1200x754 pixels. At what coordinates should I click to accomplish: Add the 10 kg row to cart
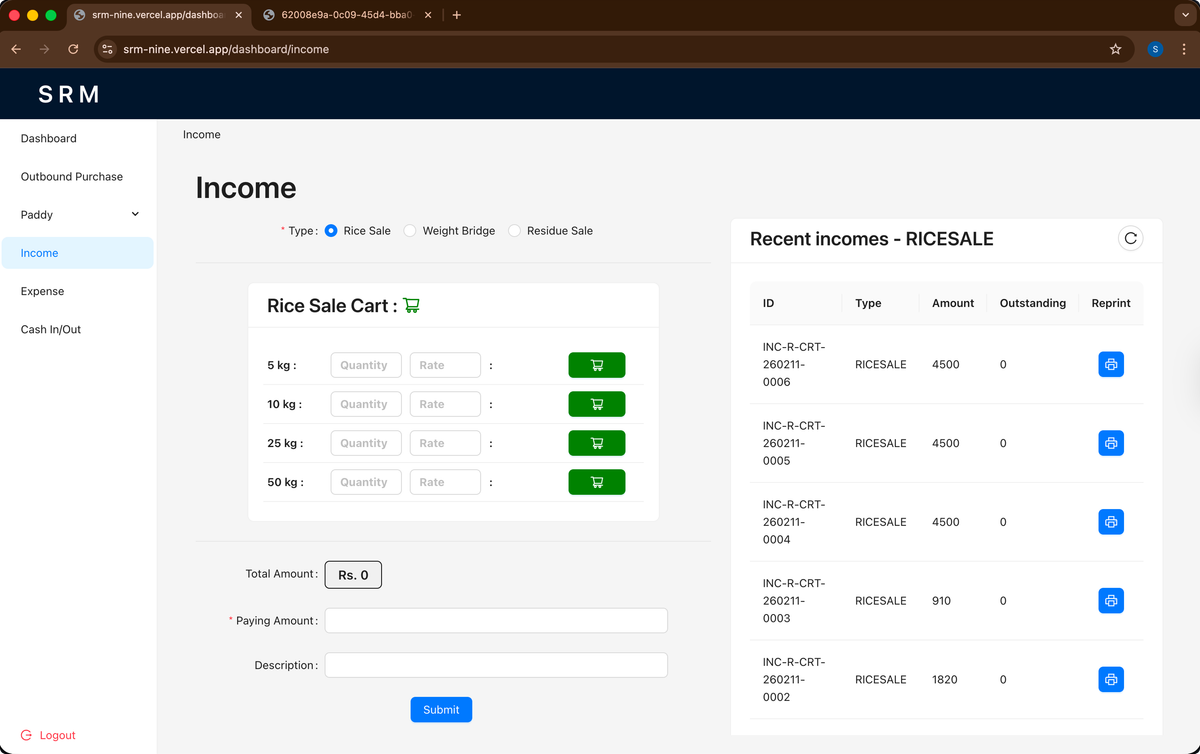pos(597,404)
